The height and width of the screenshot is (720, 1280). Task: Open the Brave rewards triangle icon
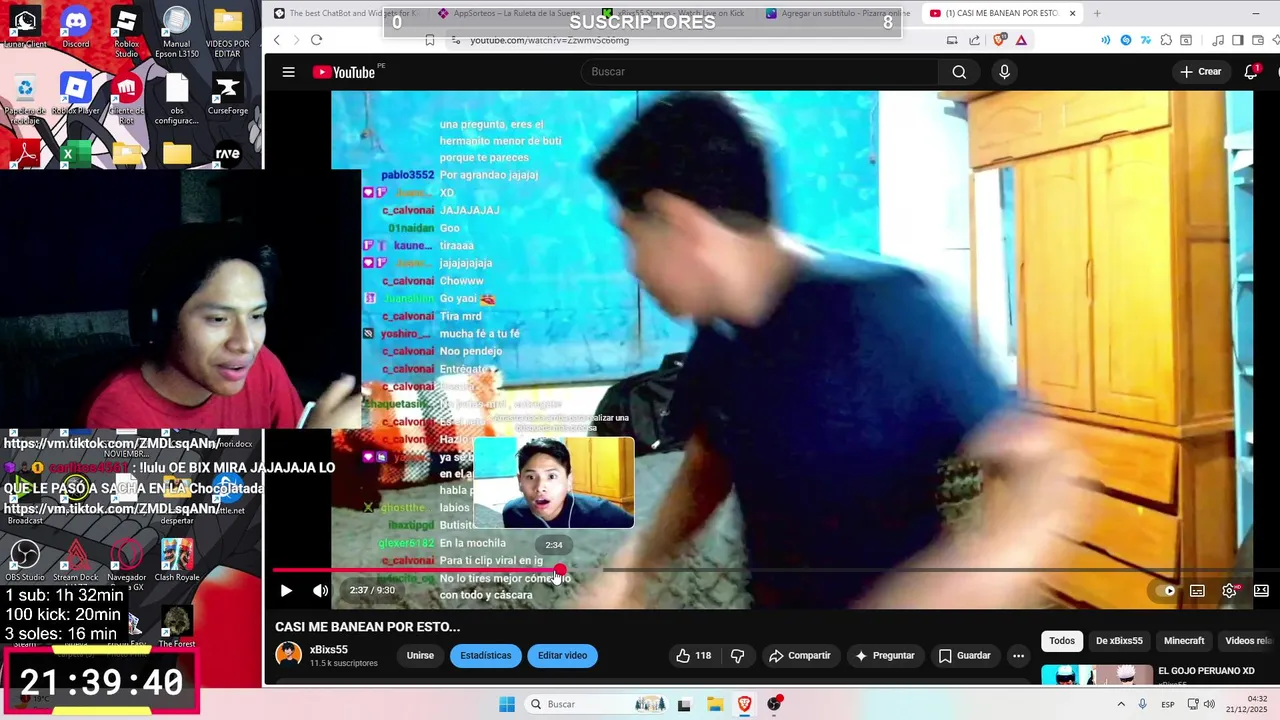[1021, 40]
